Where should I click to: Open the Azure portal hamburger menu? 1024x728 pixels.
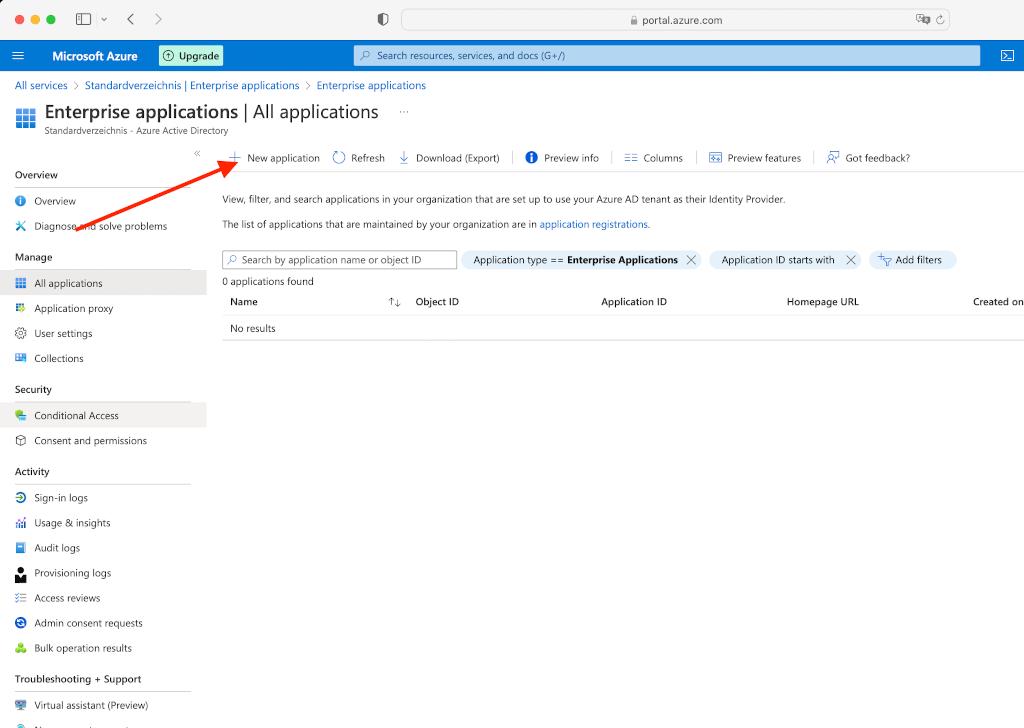point(18,55)
